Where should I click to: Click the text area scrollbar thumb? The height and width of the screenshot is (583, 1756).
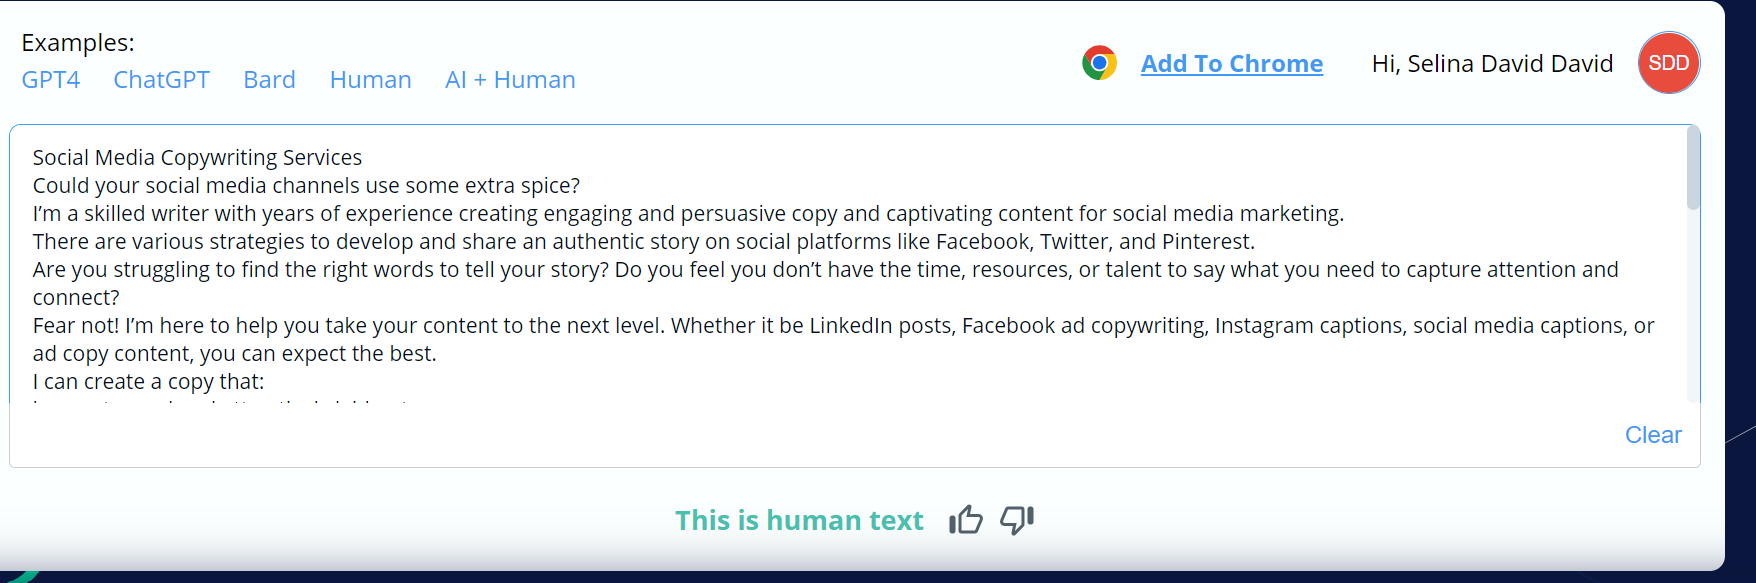pyautogui.click(x=1693, y=168)
